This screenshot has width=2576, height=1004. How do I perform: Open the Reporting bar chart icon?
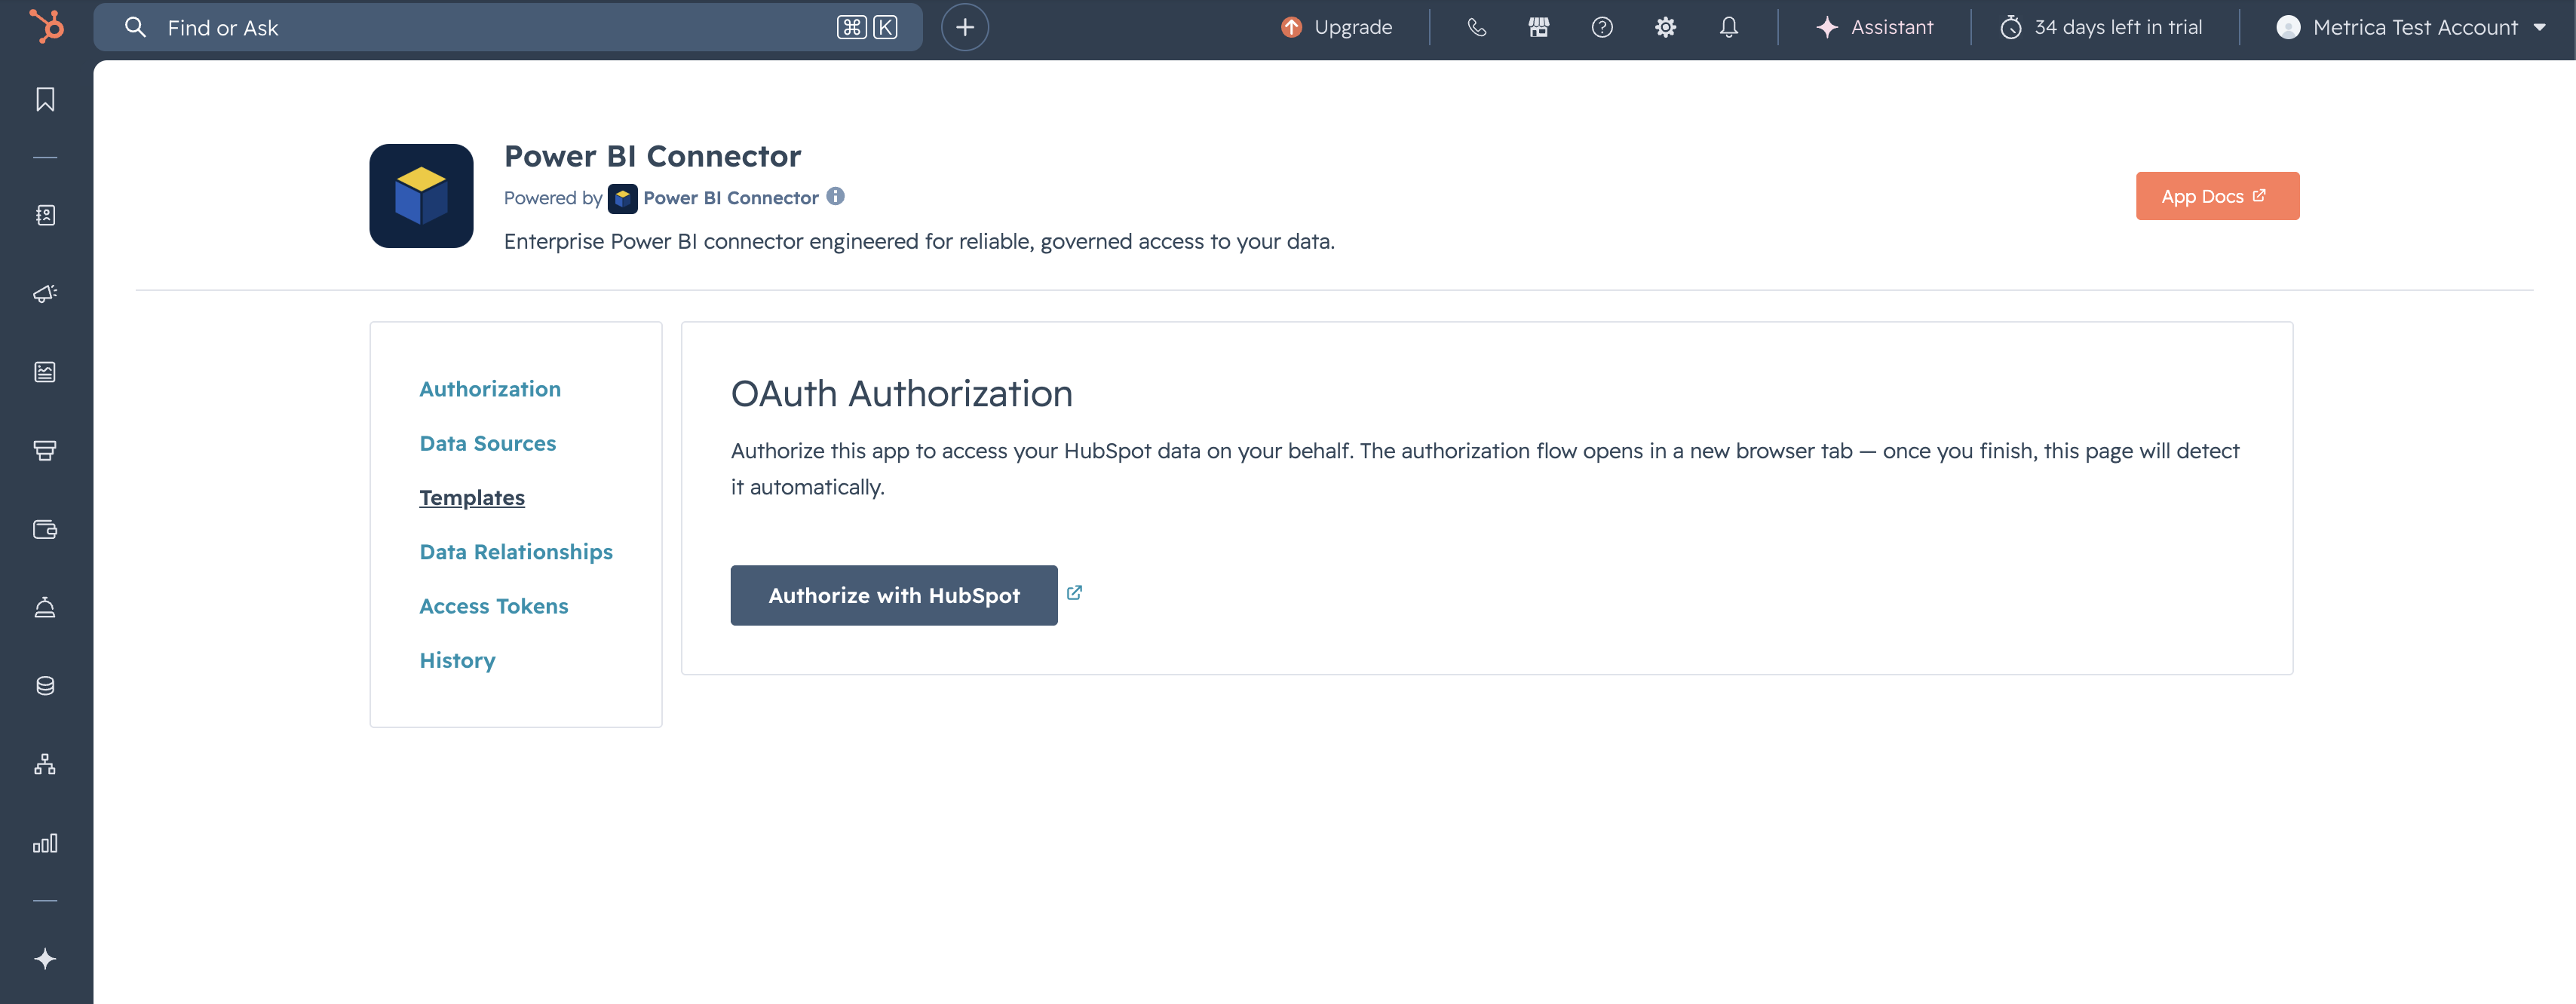tap(45, 843)
